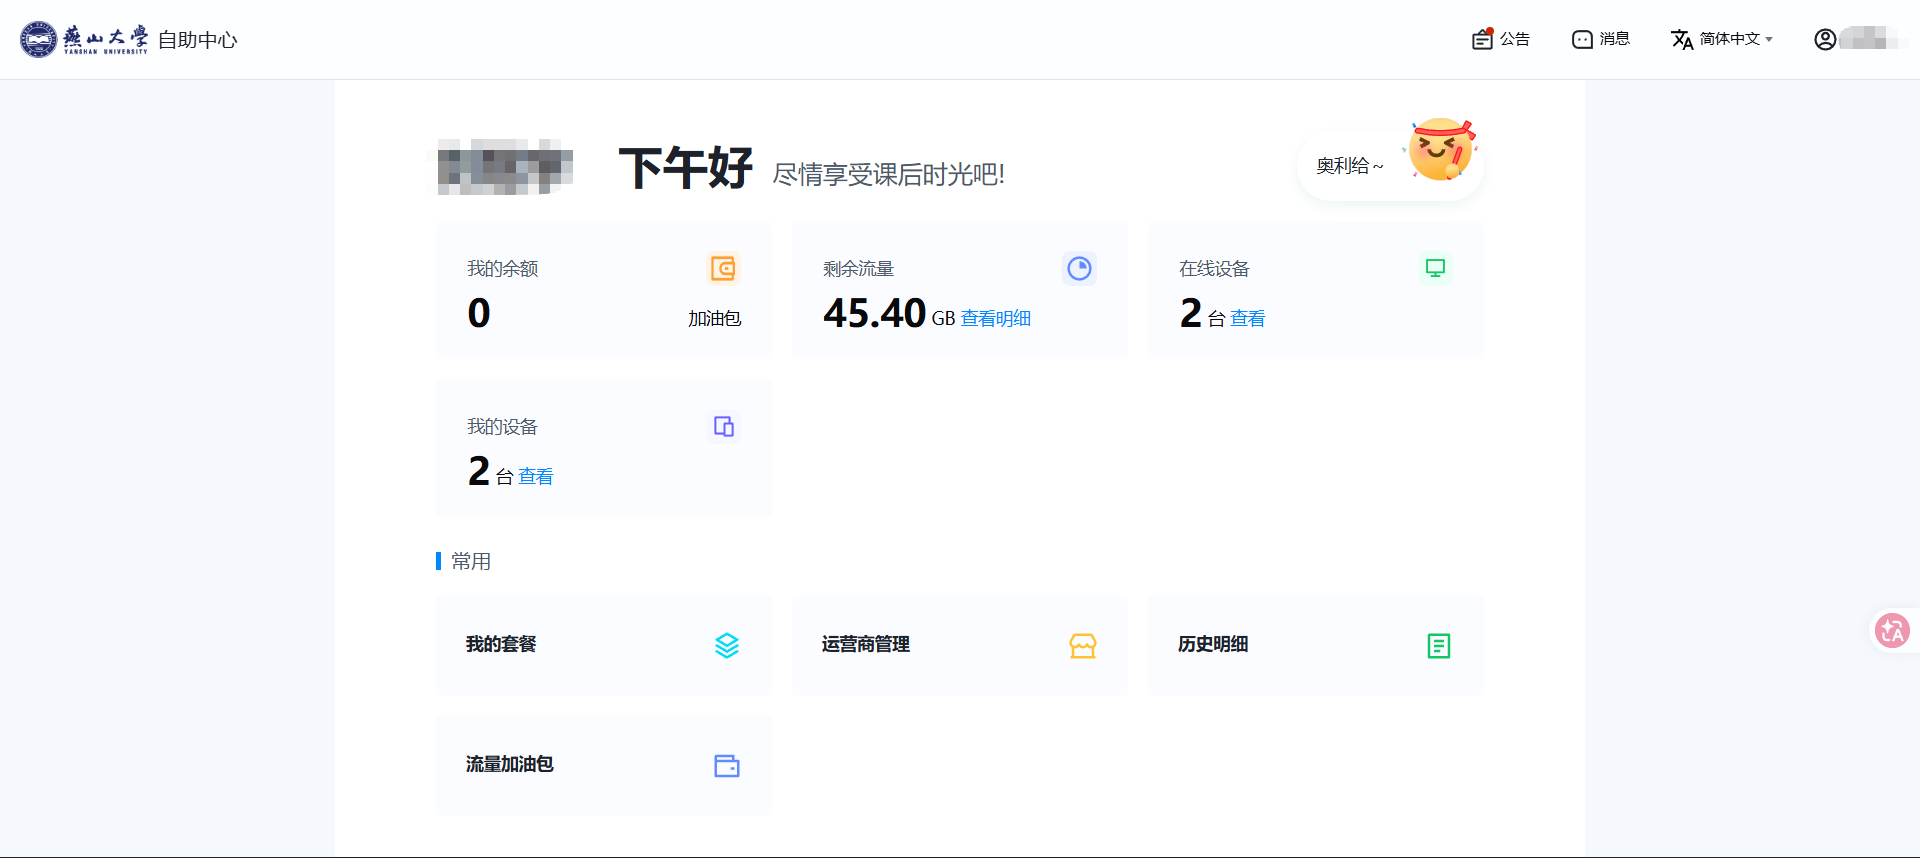
Task: Click the document icon on 历史明细
Action: click(x=1439, y=645)
